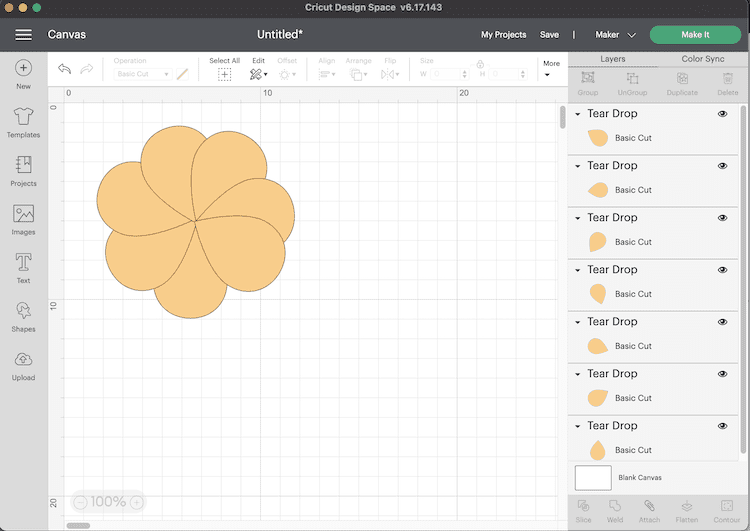Collapse the second Tear Drop layer arrow
Viewport: 750px width, 531px height.
point(577,166)
